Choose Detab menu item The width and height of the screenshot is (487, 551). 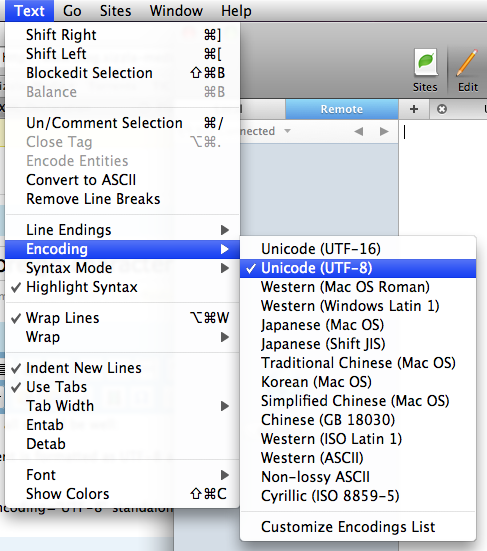[x=122, y=444]
